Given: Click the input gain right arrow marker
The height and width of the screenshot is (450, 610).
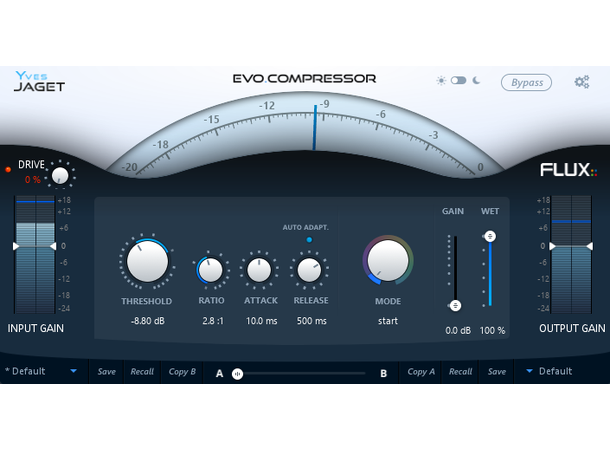Looking at the screenshot, I should tap(53, 246).
